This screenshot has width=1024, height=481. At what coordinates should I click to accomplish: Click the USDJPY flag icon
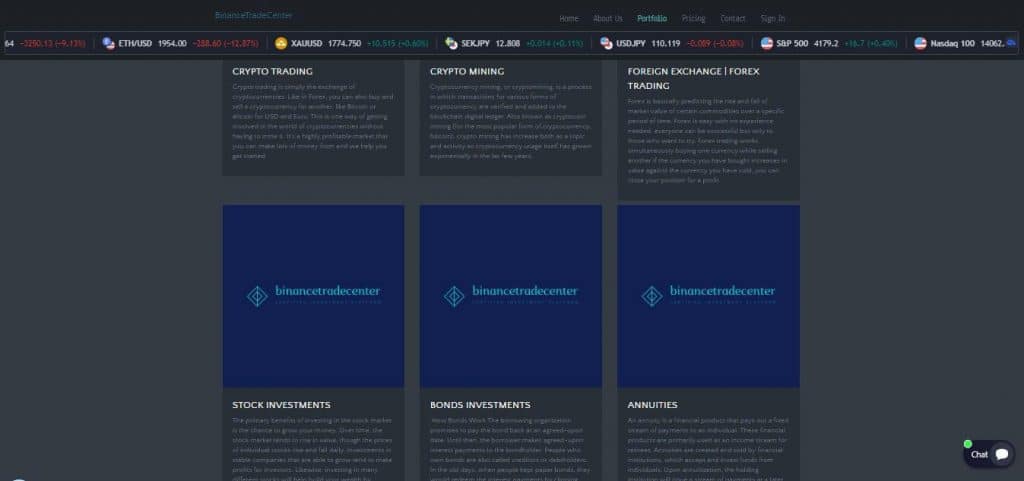(607, 43)
